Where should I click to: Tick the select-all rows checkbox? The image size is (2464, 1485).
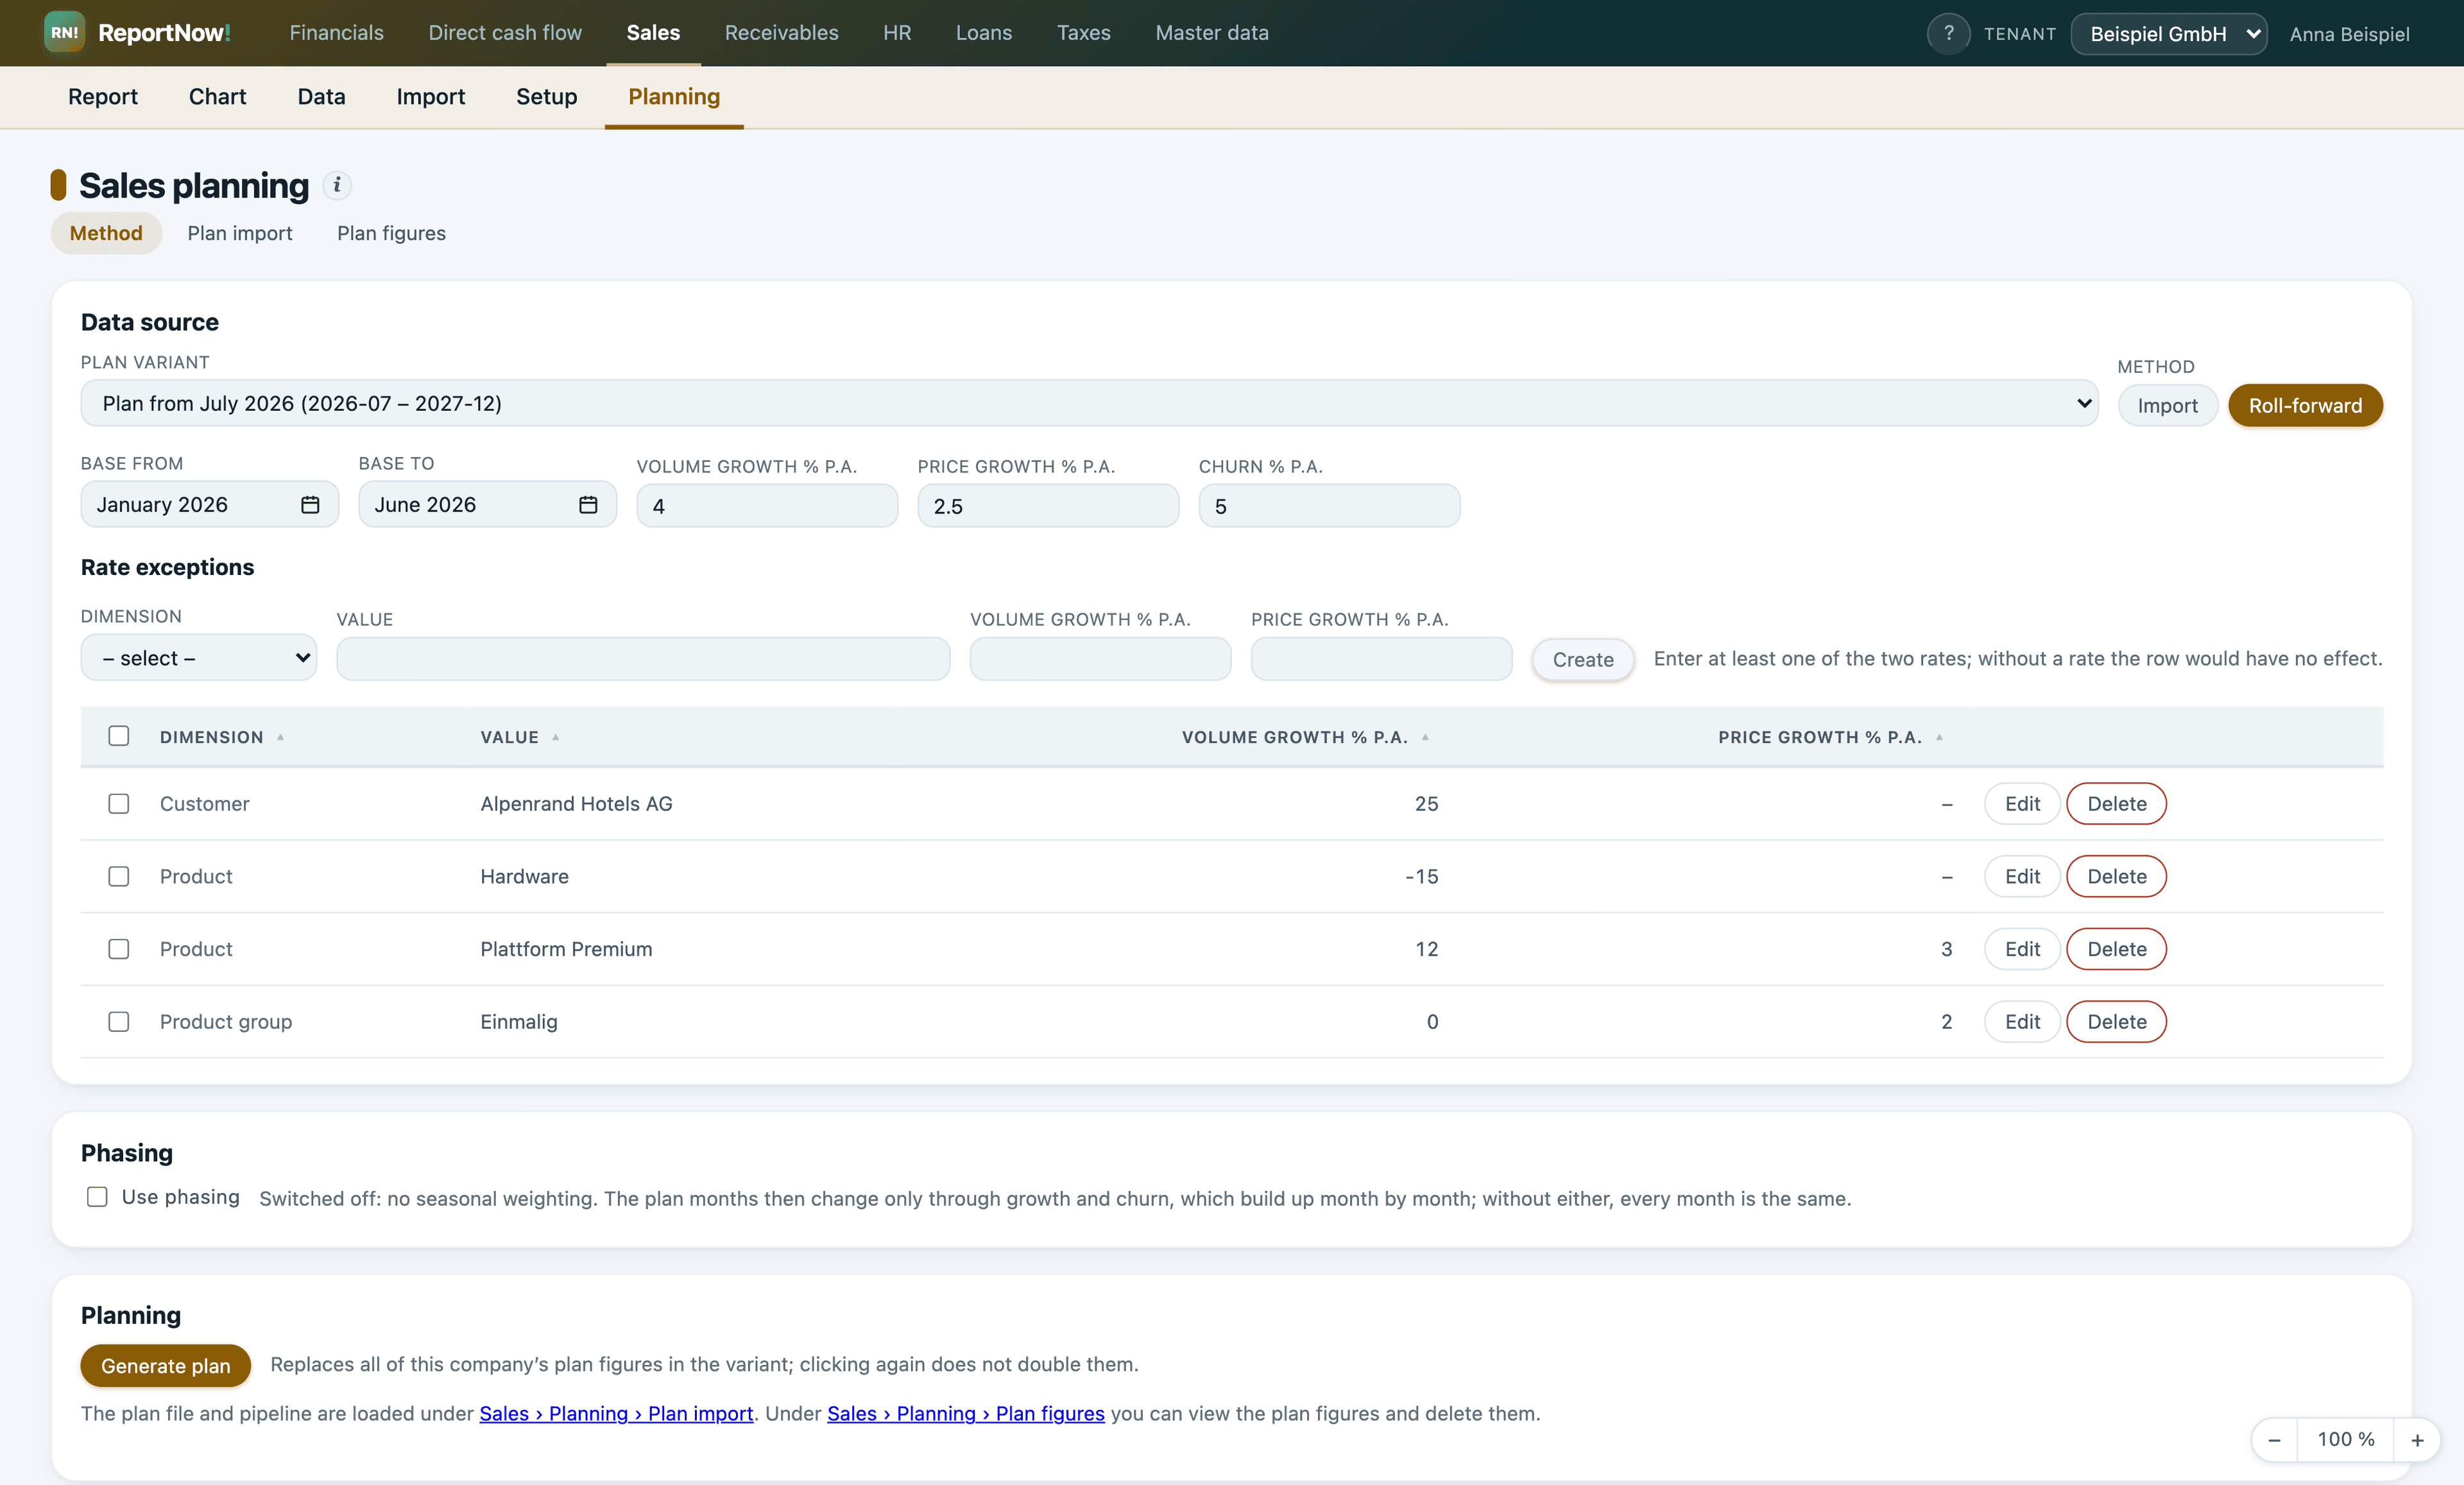coord(119,736)
